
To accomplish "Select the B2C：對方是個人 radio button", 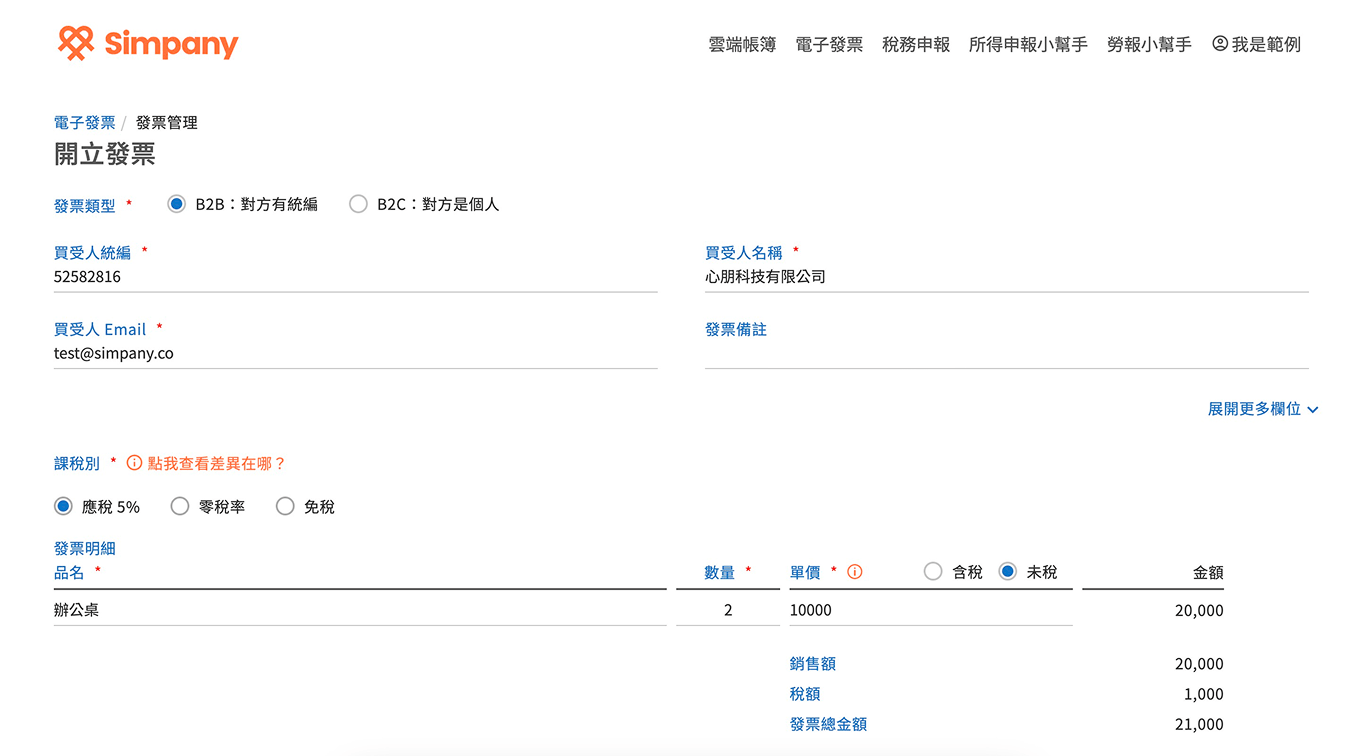I will [358, 203].
